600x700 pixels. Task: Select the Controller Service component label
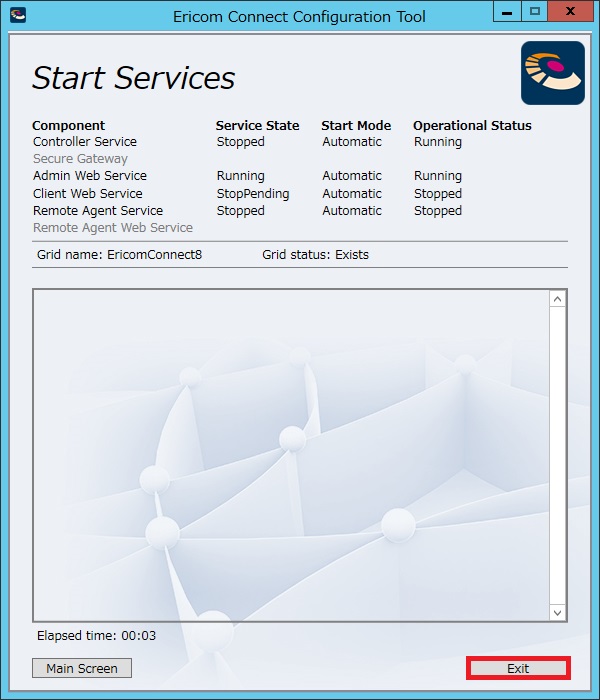pyautogui.click(x=85, y=142)
